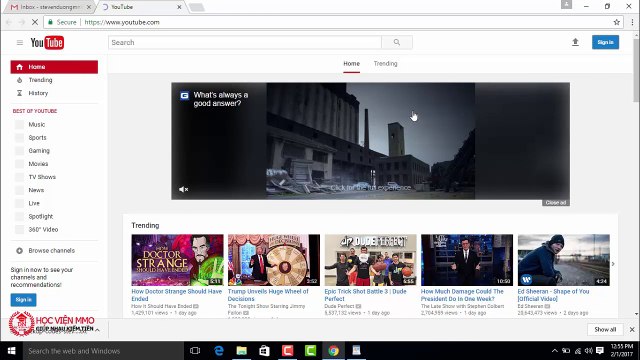Open the YouTube hamburger guide menu
The height and width of the screenshot is (360, 640).
click(x=20, y=42)
